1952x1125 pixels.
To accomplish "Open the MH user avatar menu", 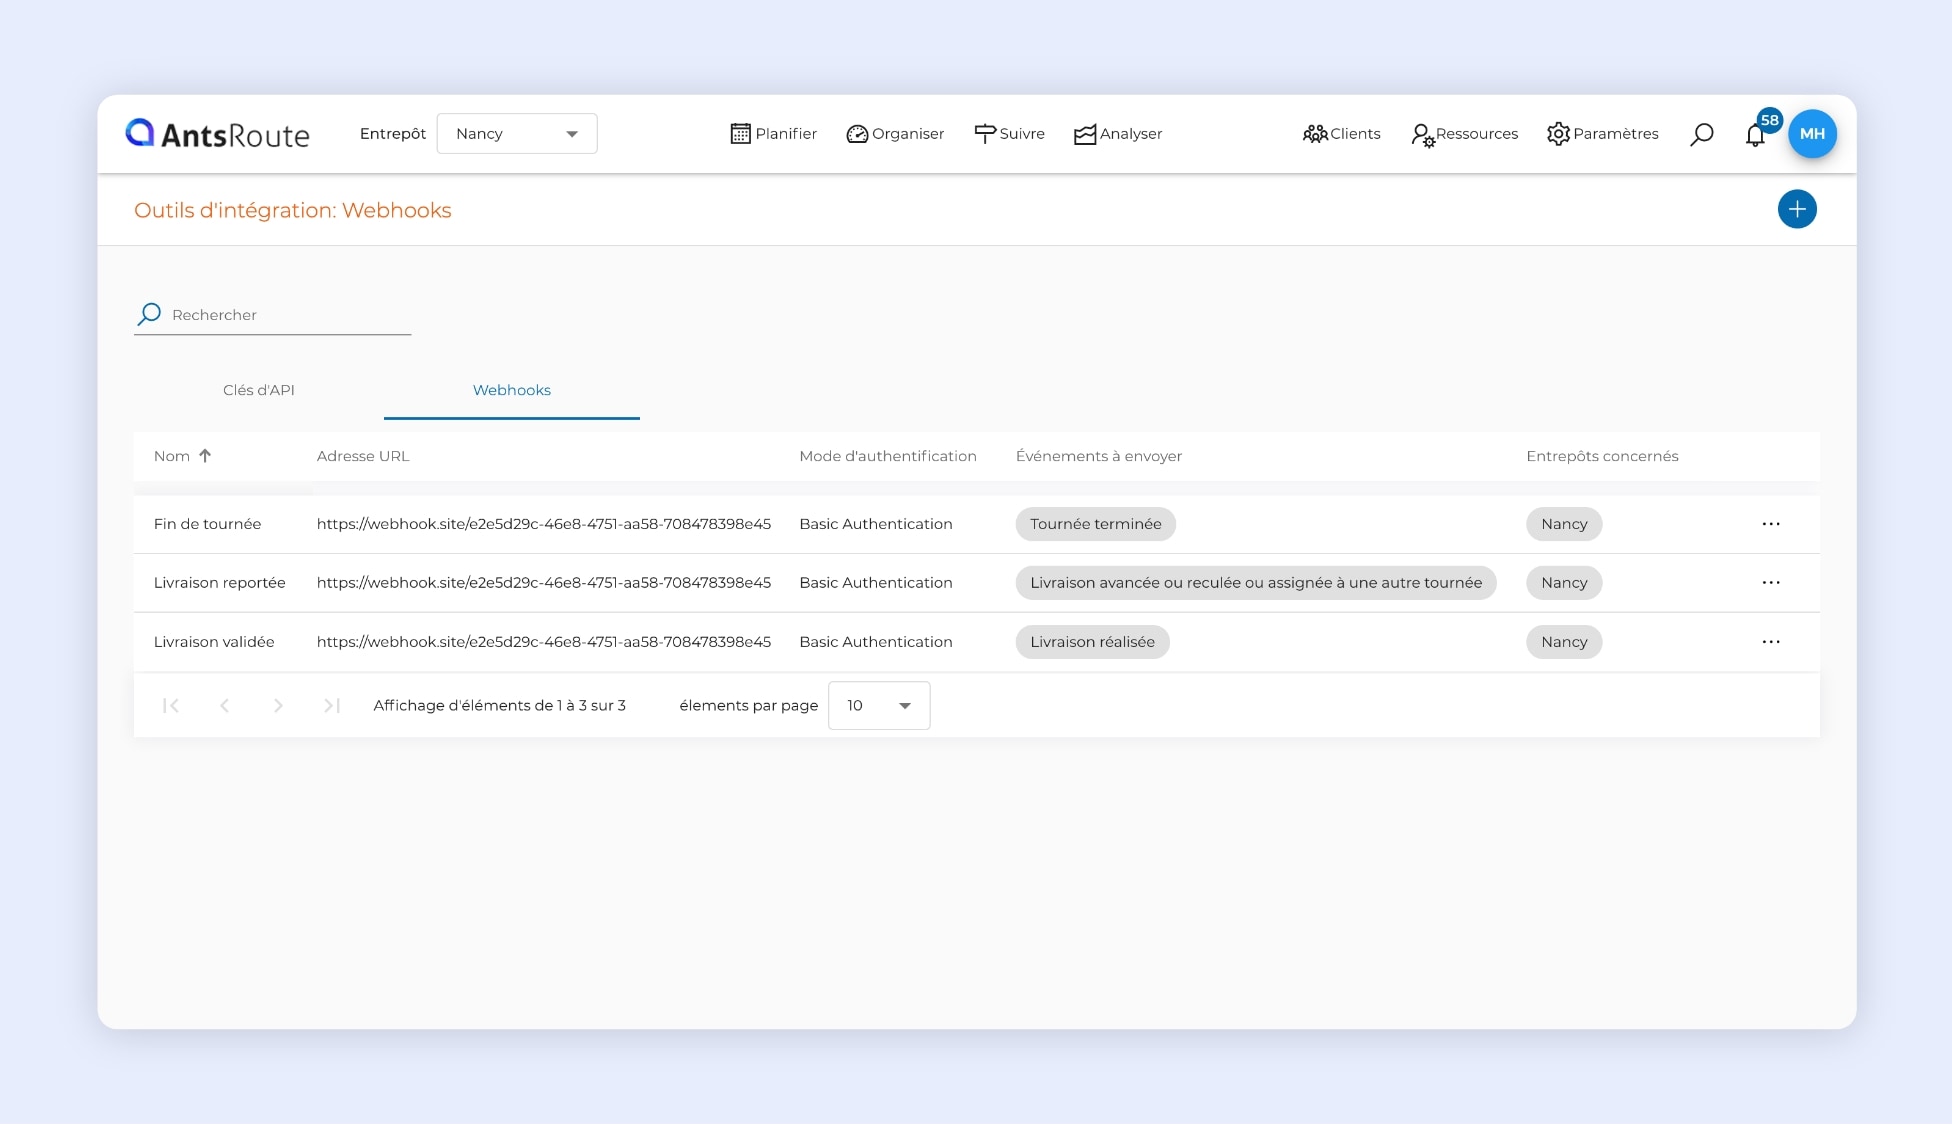I will (1812, 134).
